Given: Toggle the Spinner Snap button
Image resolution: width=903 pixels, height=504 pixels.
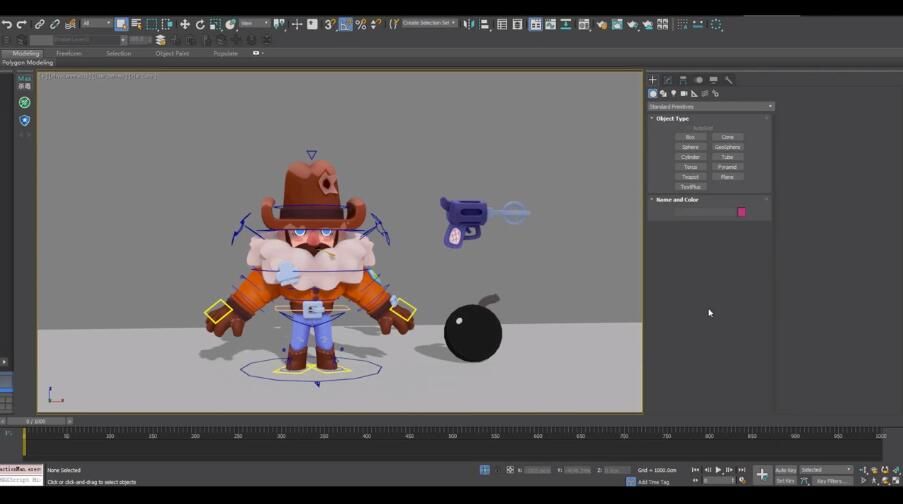Looking at the screenshot, I should [376, 24].
